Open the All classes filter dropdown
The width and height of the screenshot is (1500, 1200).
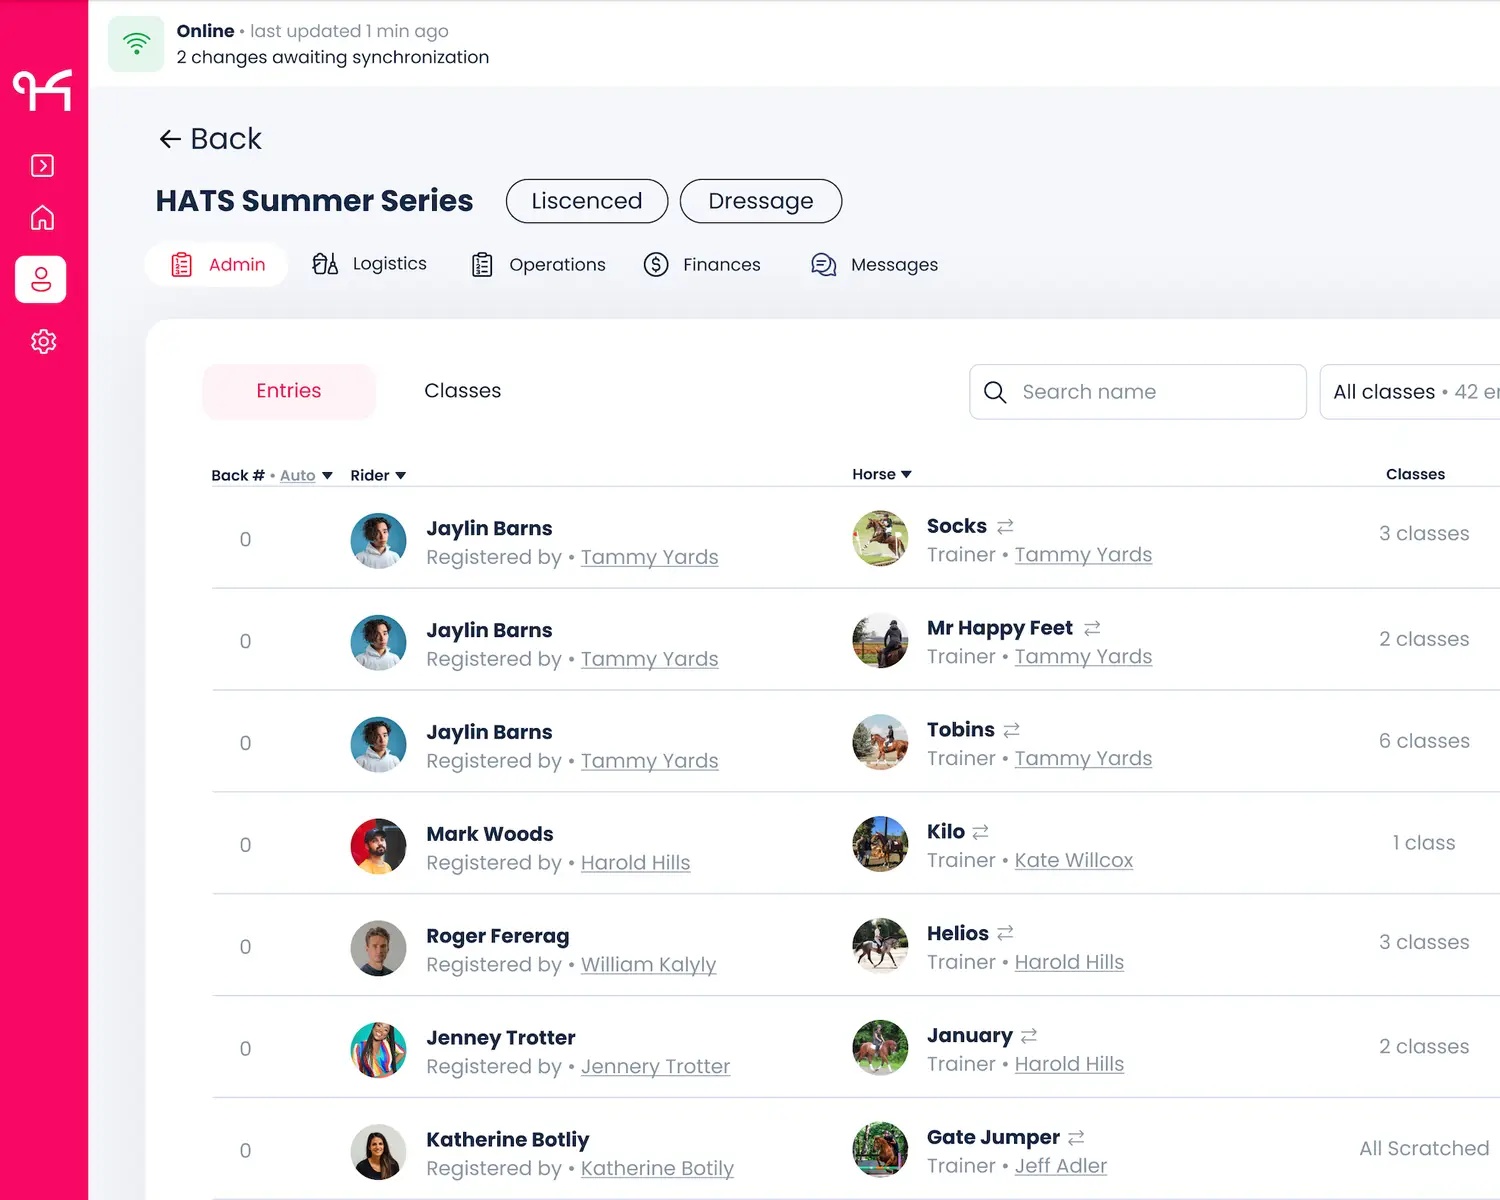pyautogui.click(x=1410, y=392)
